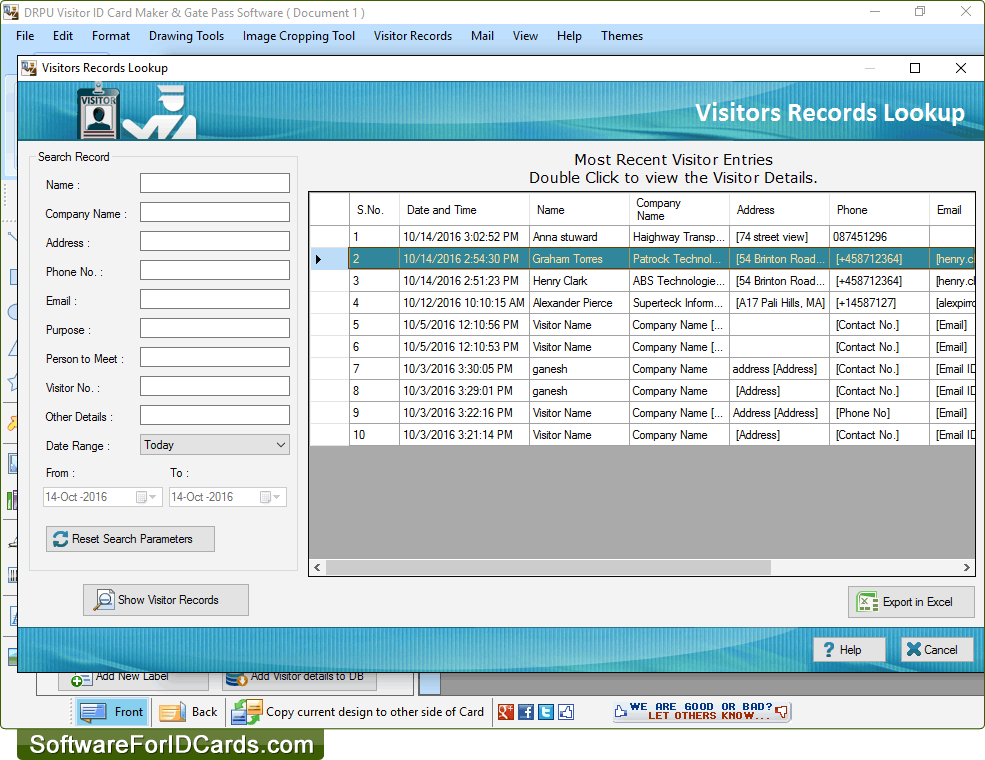Click the Export in Excel button
985x760 pixels.
point(912,602)
